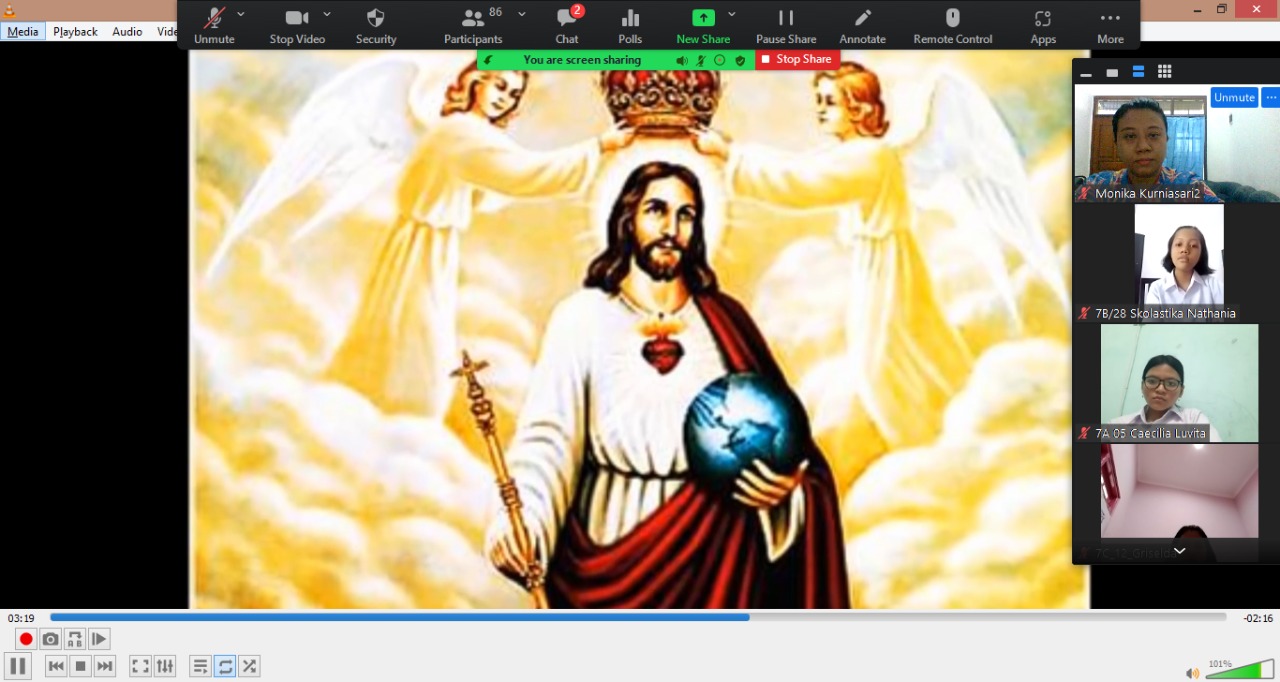Mute VLC with the speaker icon
The height and width of the screenshot is (682, 1280).
point(1192,673)
